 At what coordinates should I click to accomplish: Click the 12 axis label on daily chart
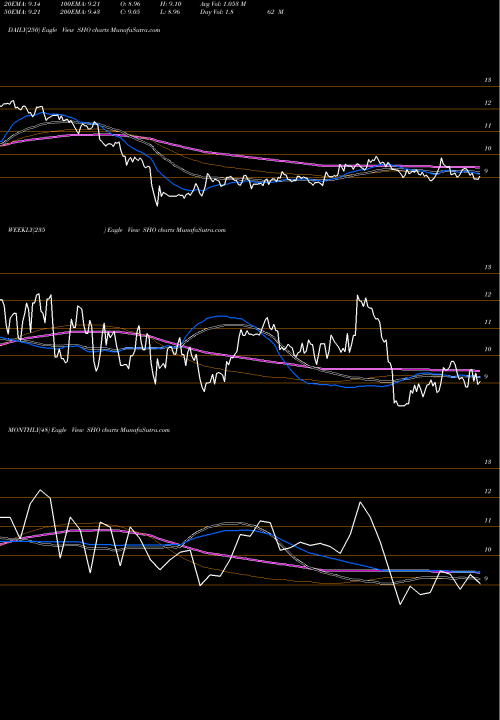(x=488, y=103)
